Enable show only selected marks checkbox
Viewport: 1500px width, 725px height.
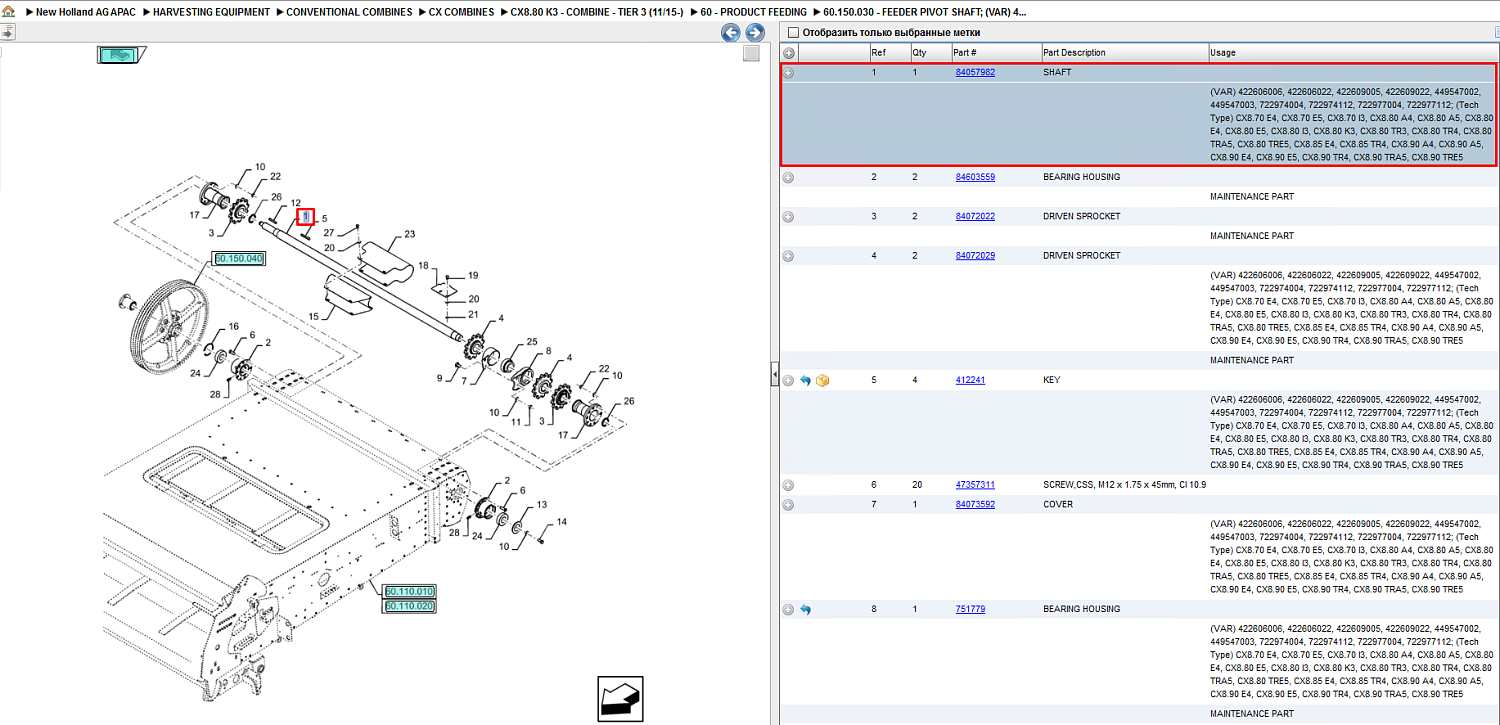point(794,33)
